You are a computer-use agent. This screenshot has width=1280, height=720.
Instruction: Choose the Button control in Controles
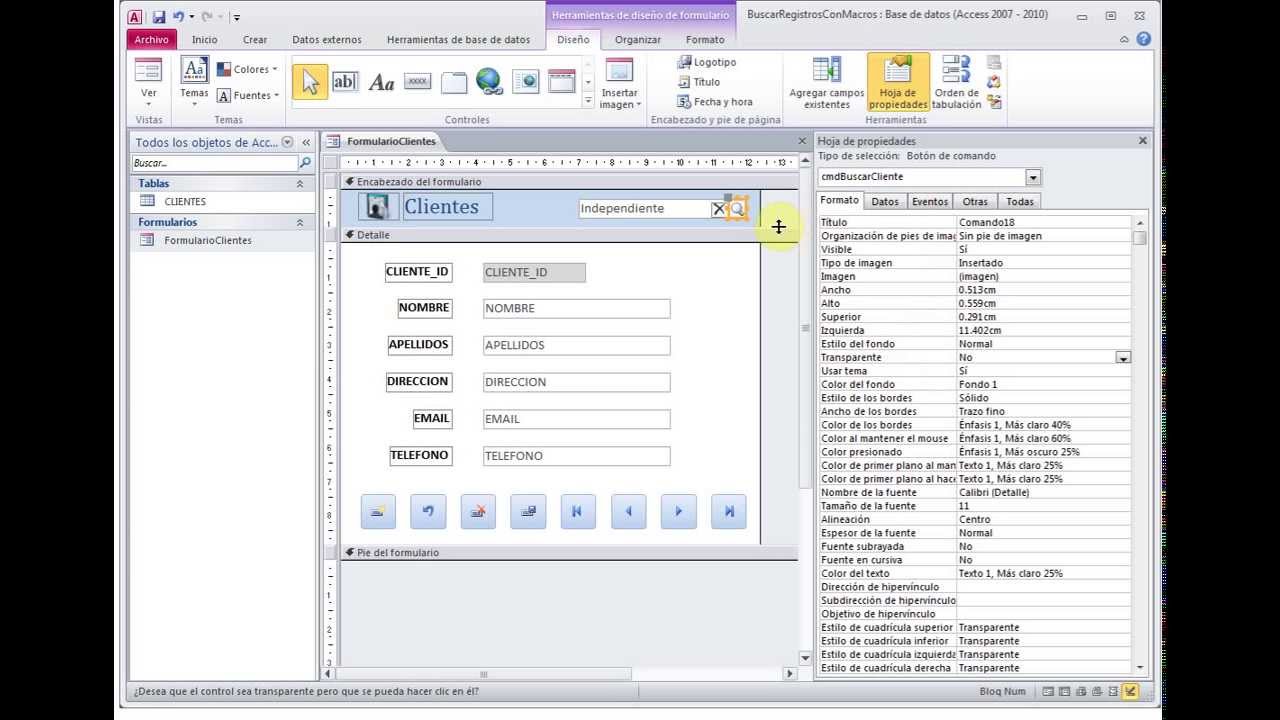pos(418,82)
